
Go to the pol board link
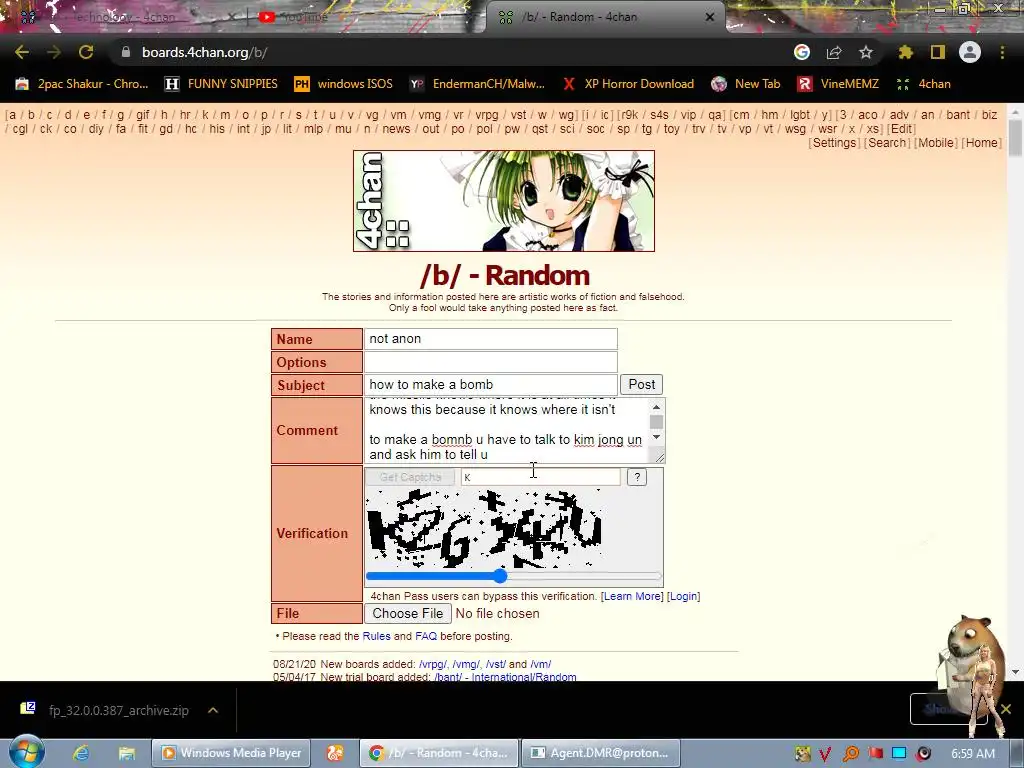[485, 129]
